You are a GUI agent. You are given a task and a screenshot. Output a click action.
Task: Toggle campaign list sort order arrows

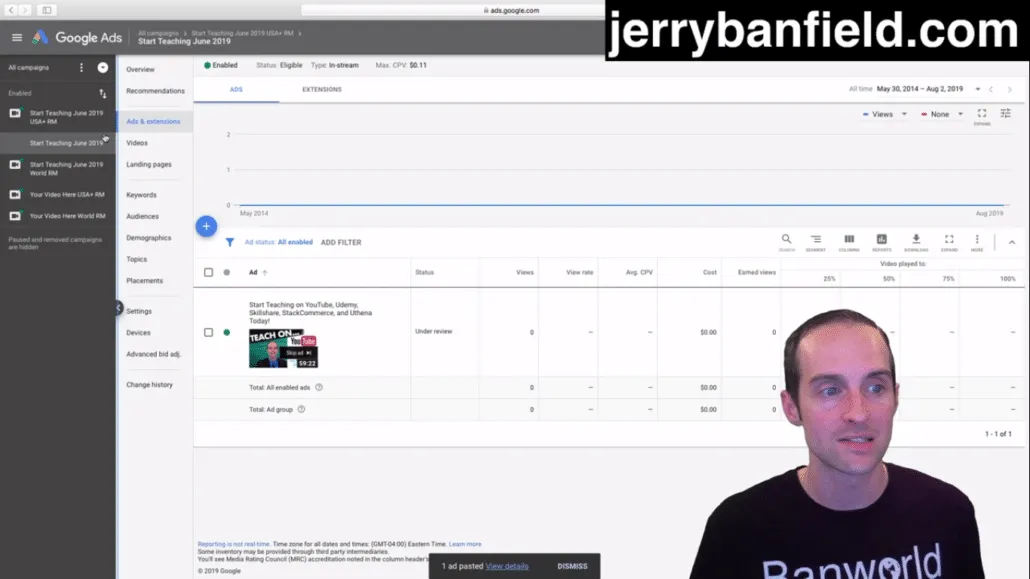tap(102, 93)
